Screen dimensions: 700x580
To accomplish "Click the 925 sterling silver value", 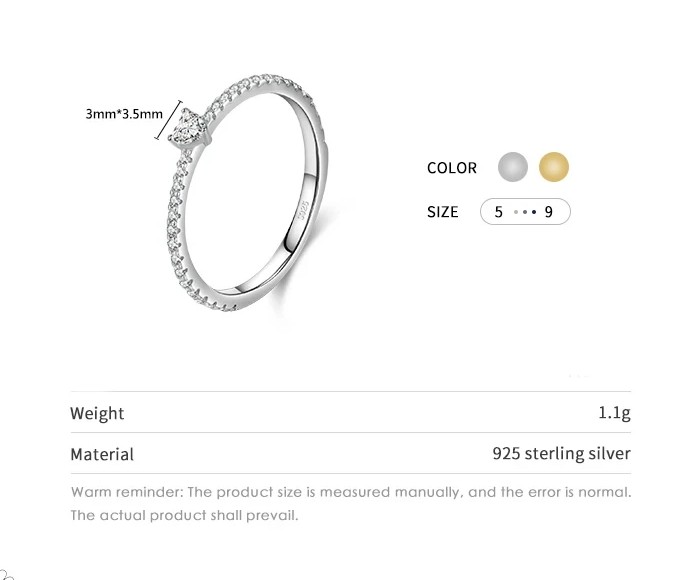I will (561, 454).
